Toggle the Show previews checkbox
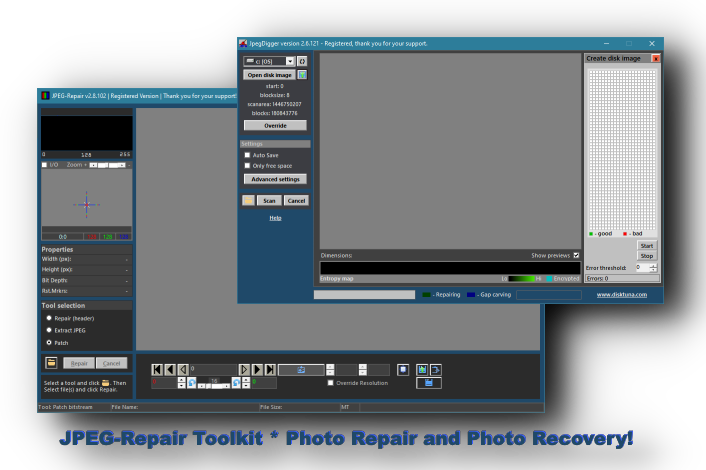706x470 pixels. (575, 255)
